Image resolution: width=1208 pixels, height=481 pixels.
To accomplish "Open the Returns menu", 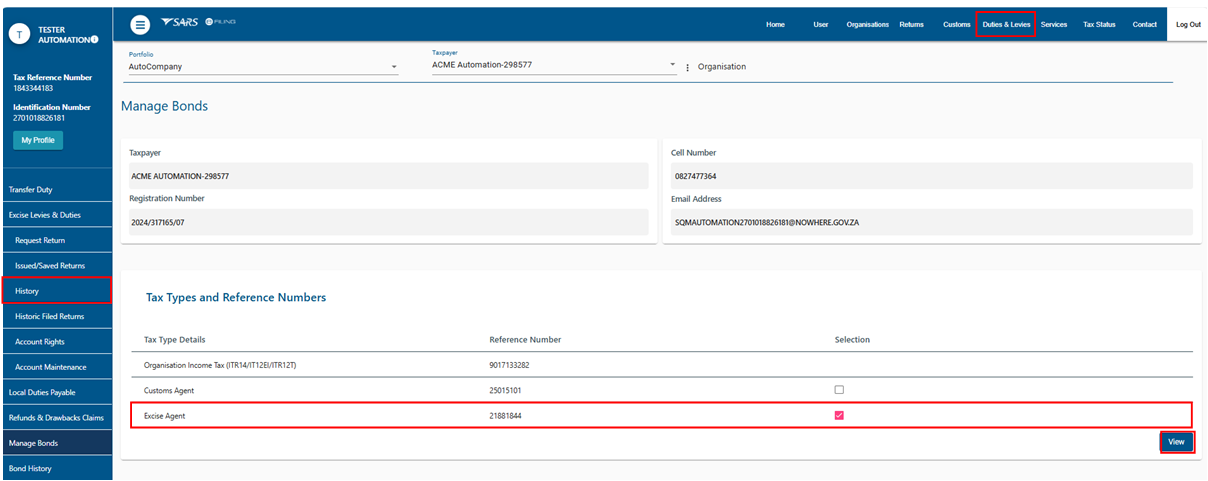I will click(911, 24).
